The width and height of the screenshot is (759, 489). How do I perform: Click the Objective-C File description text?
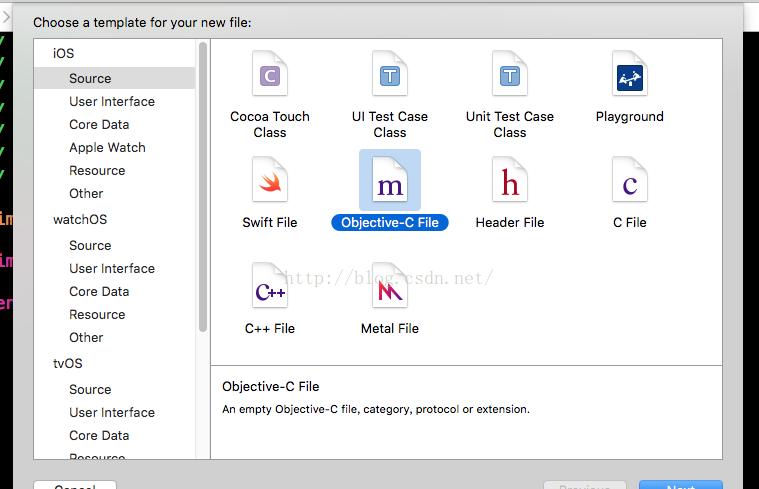pyautogui.click(x=376, y=410)
